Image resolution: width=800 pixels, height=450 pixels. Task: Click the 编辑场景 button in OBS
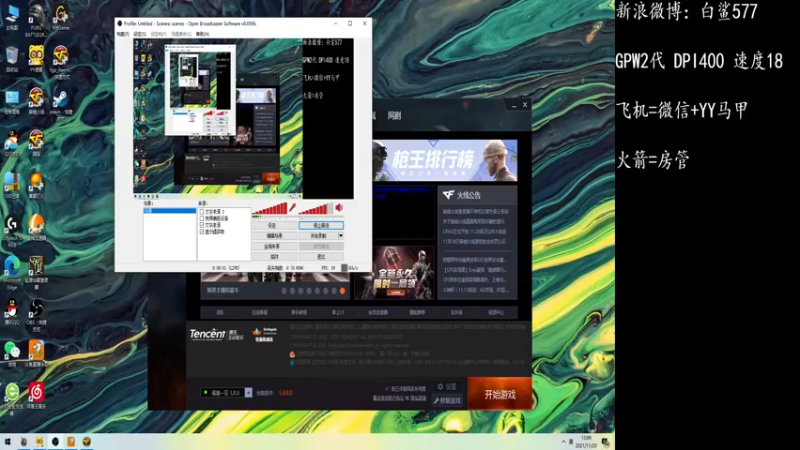tap(274, 236)
